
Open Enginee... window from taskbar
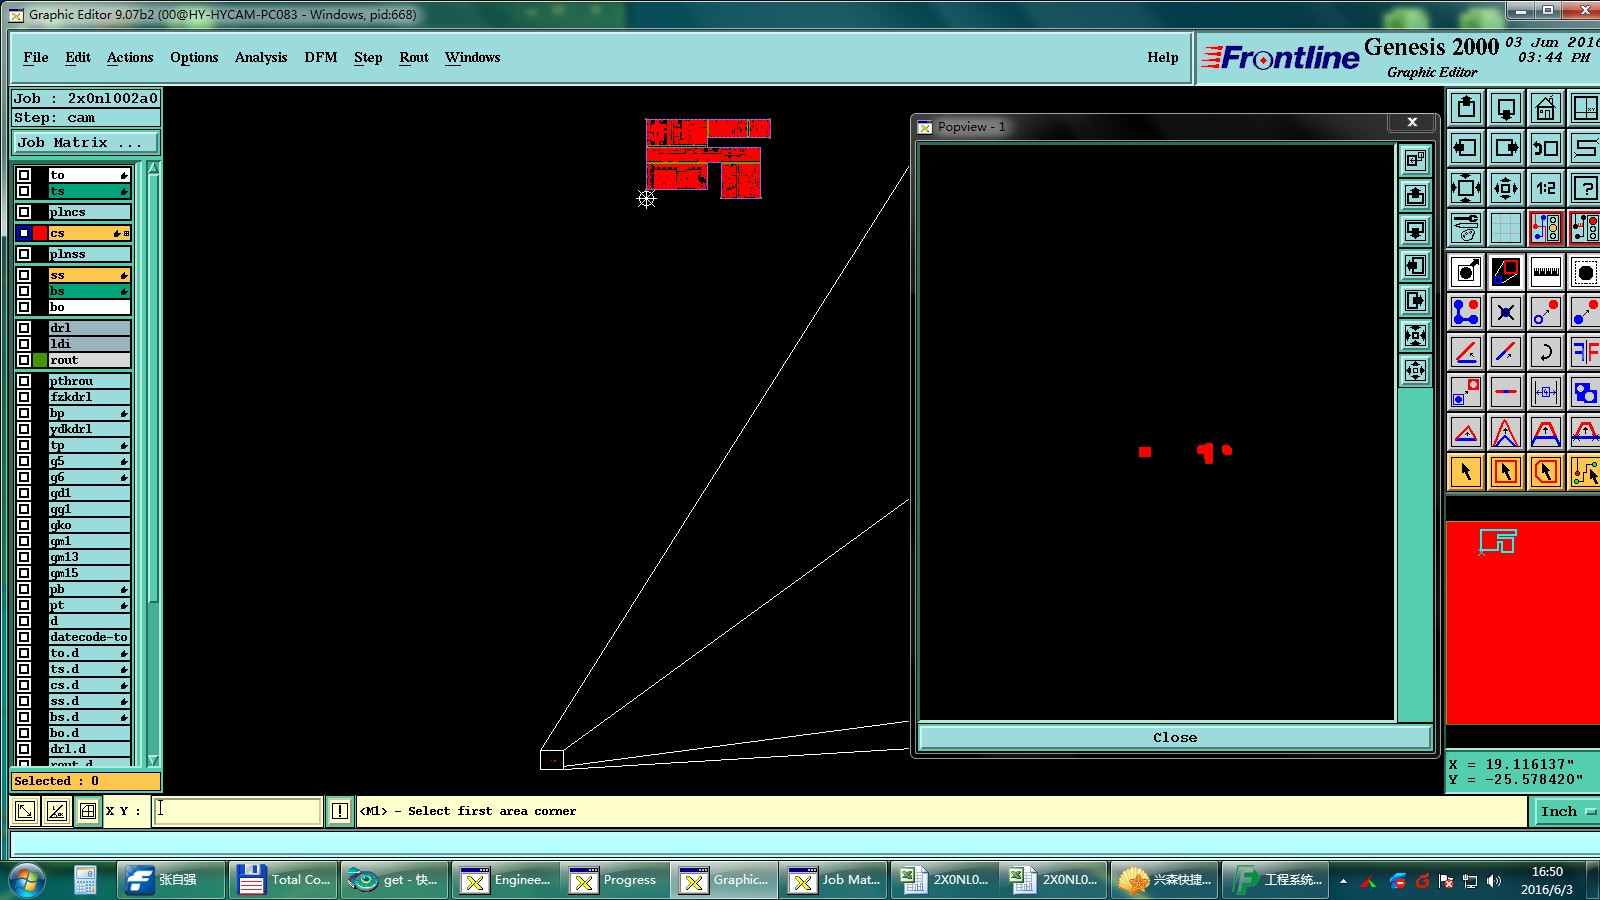coord(504,880)
